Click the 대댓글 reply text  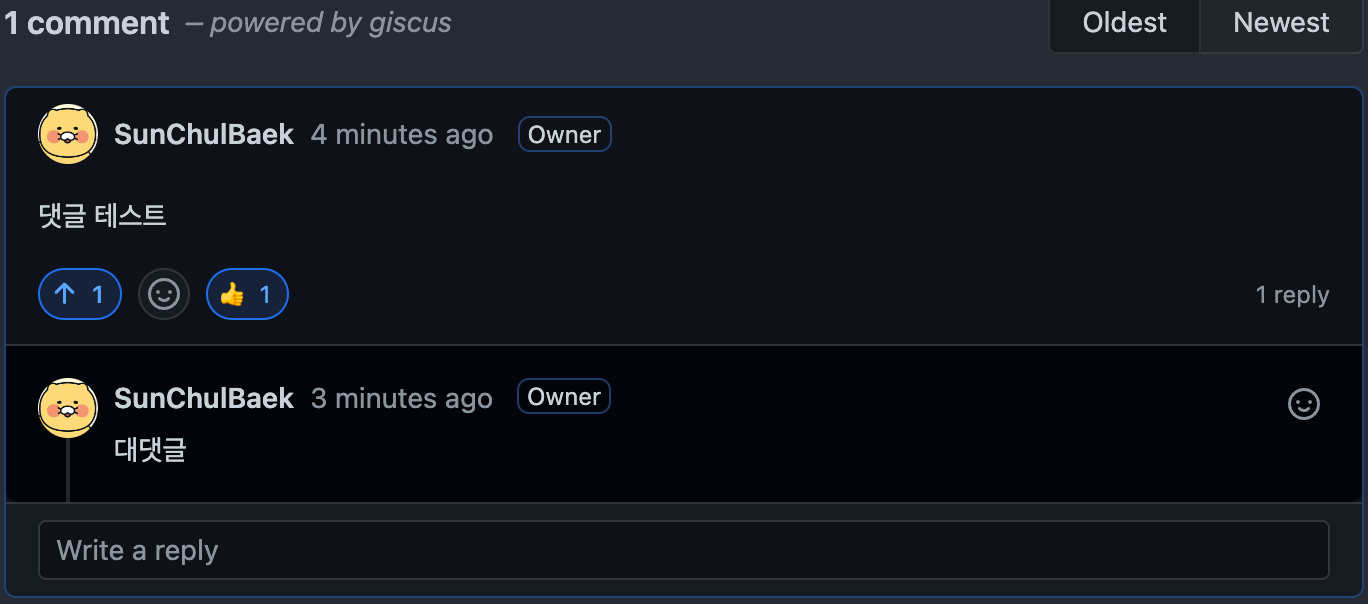[150, 449]
